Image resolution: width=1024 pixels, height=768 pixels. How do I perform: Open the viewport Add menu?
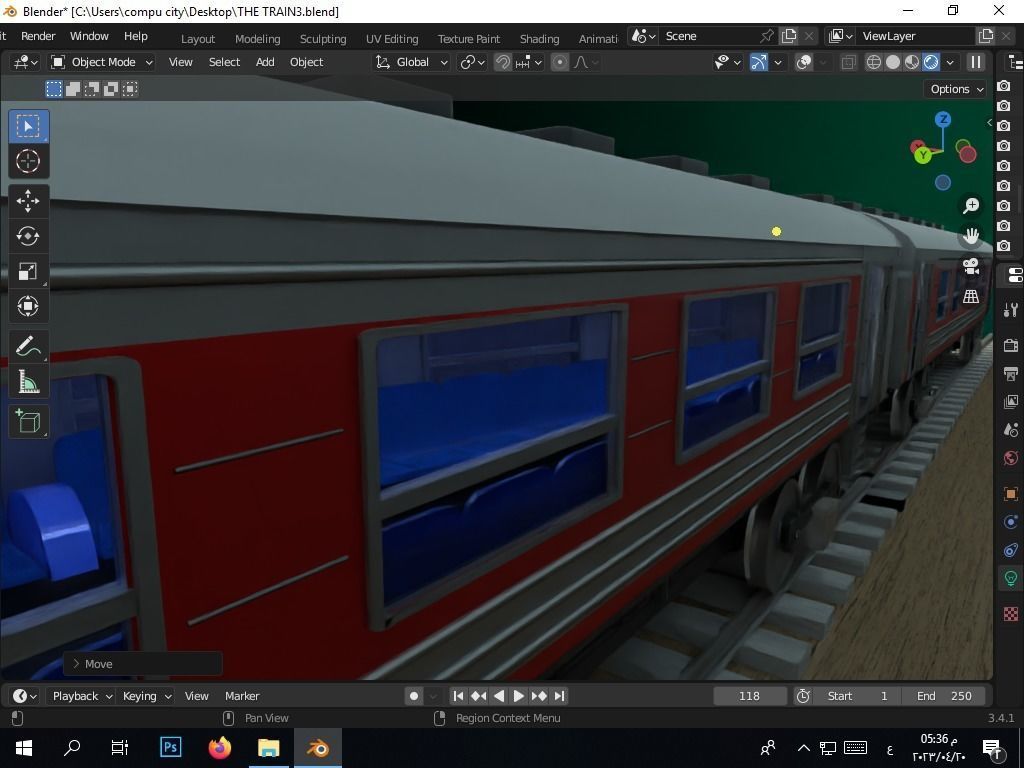click(x=264, y=62)
